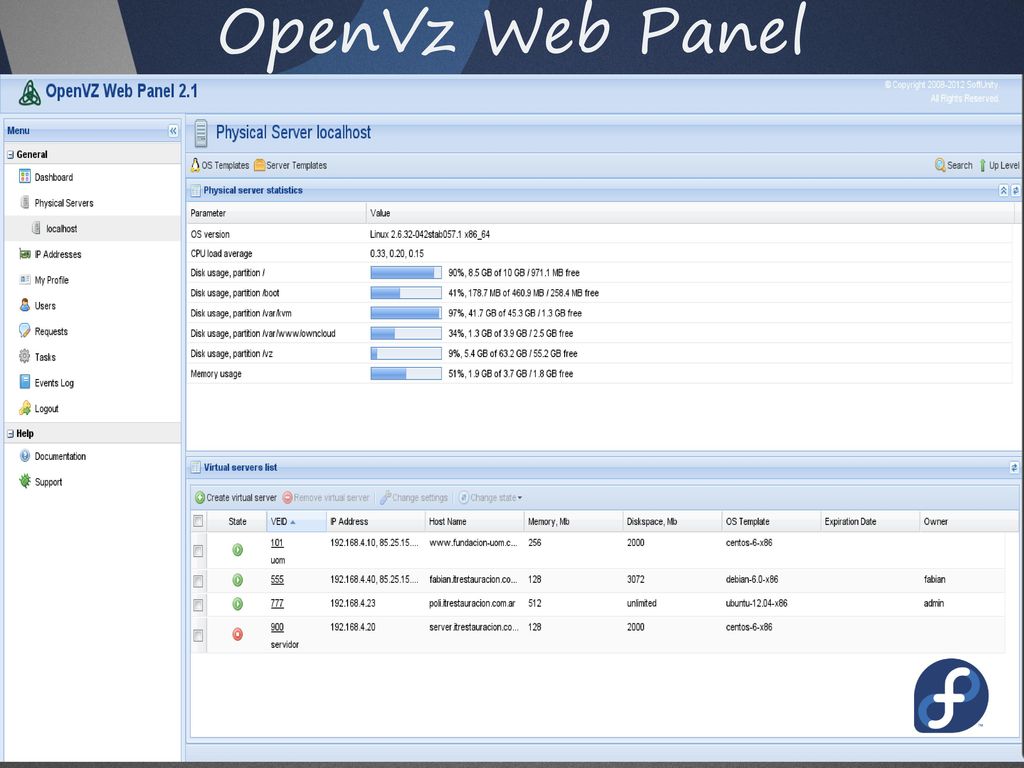The image size is (1024, 768).
Task: Open Documentation via its help icon
Action: (25, 456)
